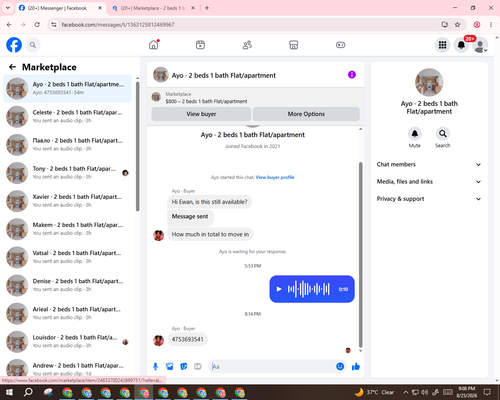Image resolution: width=500 pixels, height=400 pixels.
Task: Open the browser tab search dropdown
Action: coord(8,8)
